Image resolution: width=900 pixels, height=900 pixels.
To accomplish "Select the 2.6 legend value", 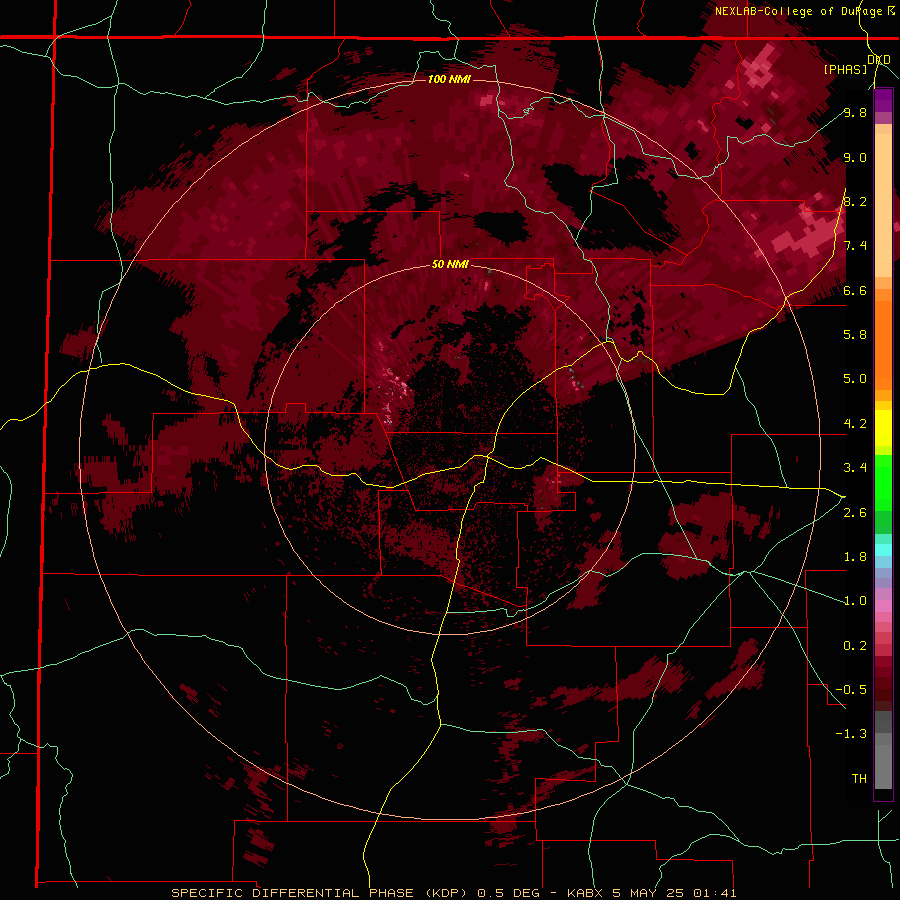I will tap(855, 513).
